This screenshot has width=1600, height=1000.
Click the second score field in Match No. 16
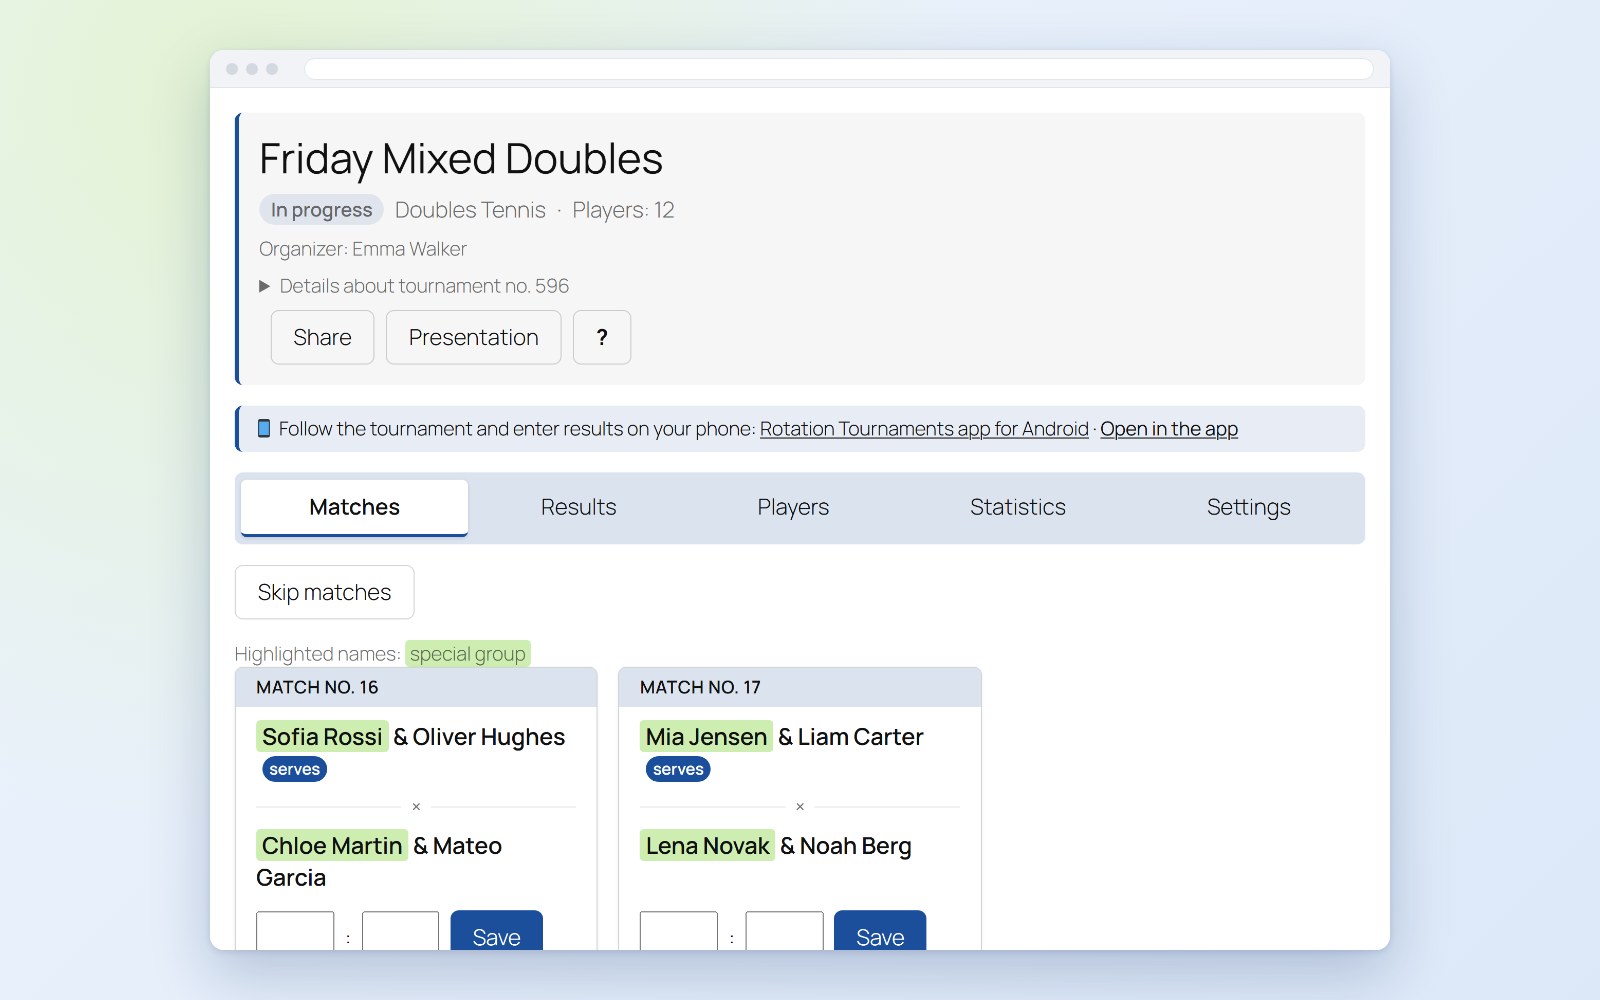tap(400, 932)
